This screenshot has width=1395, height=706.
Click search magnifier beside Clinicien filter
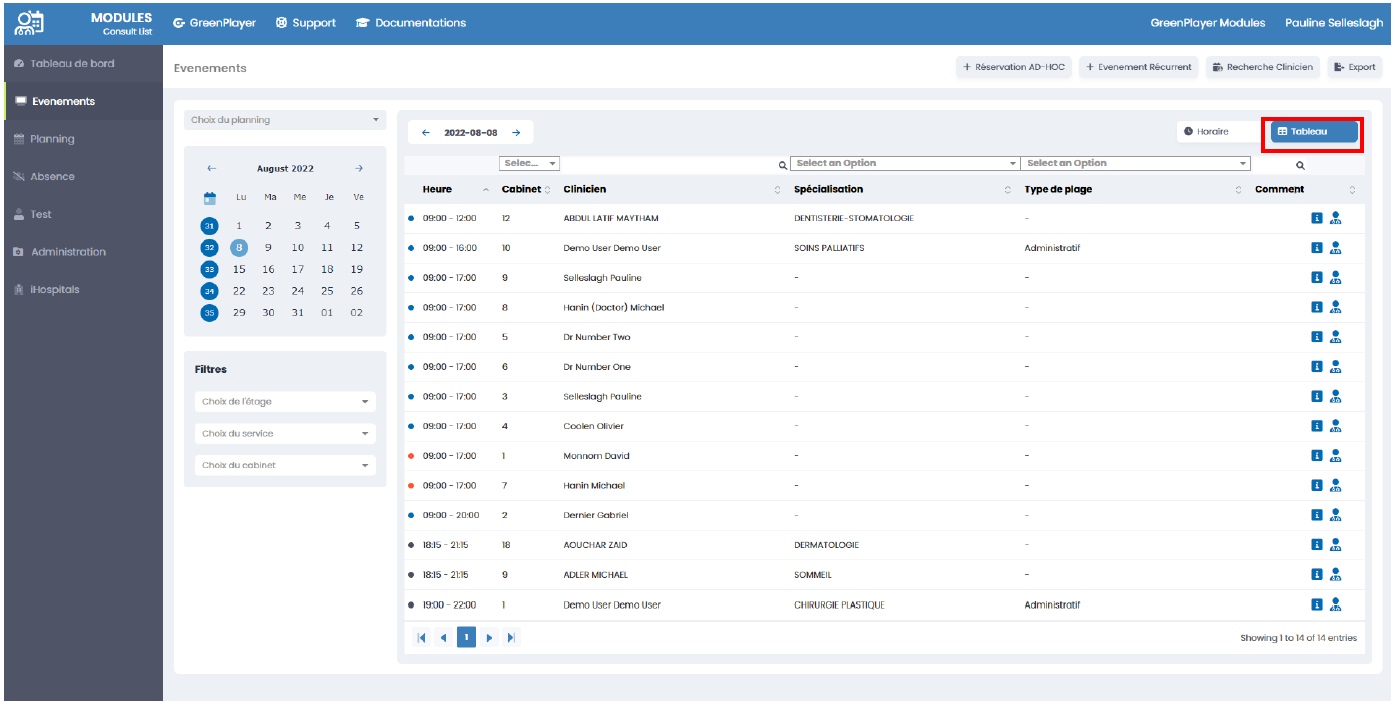782,164
